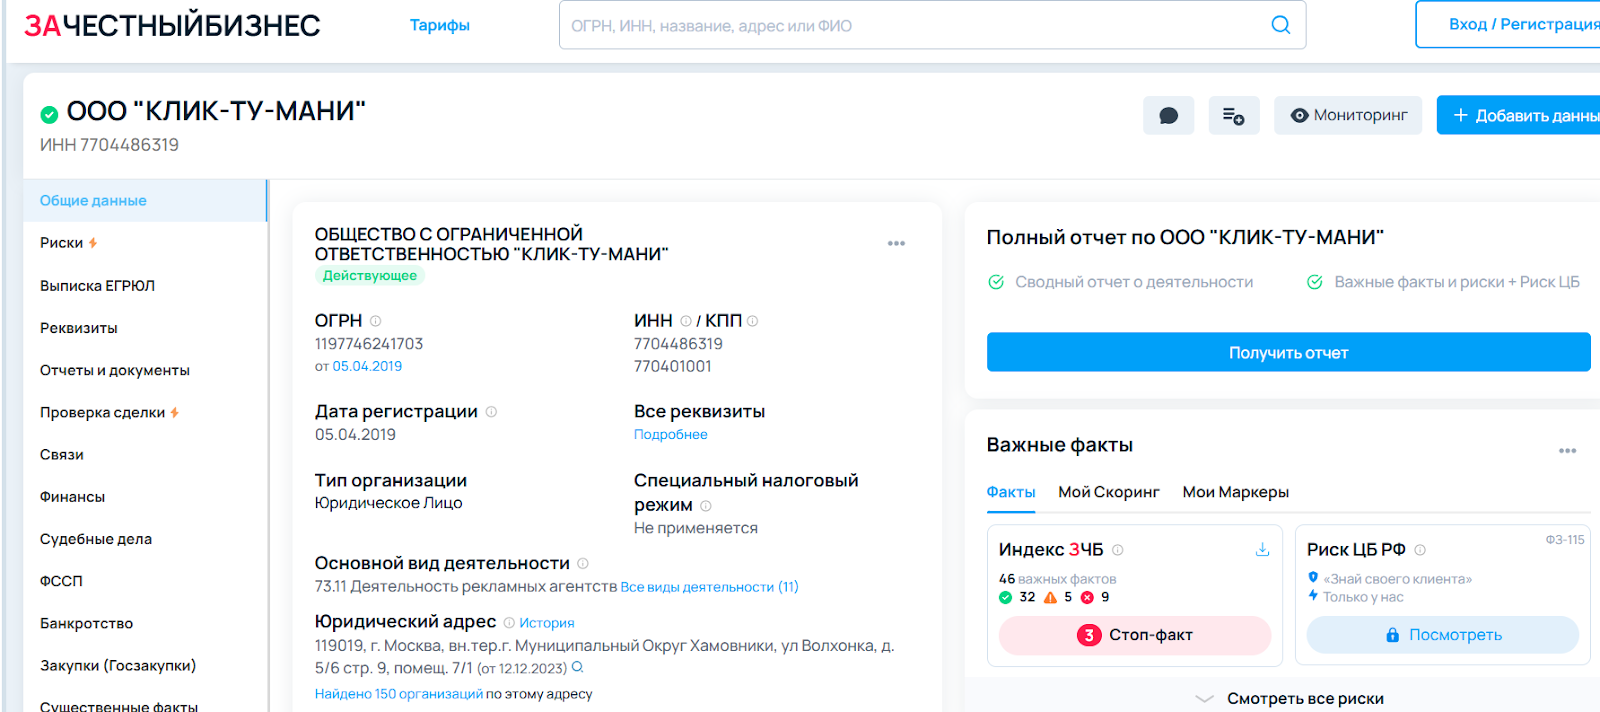Click the add-to-list icon button

click(x=1233, y=116)
